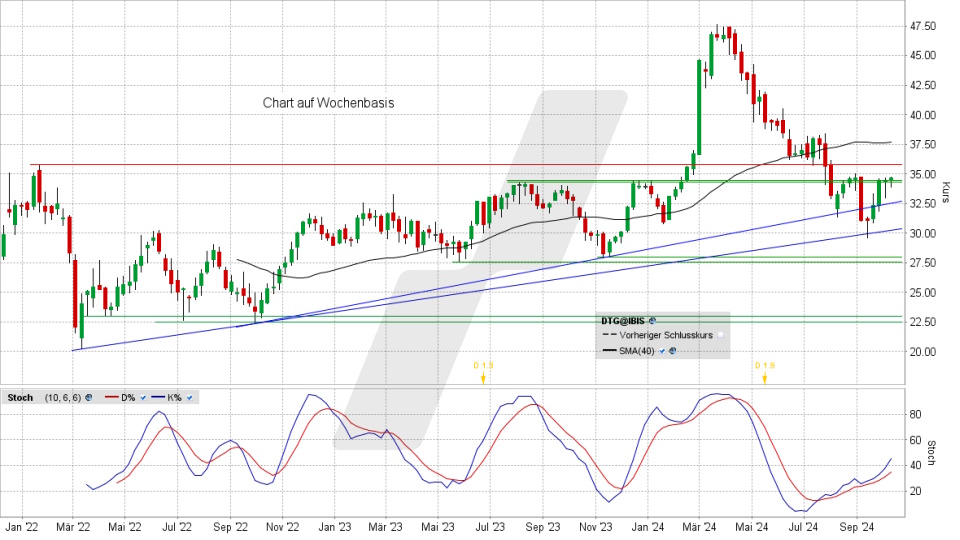Click the Sep '24 date axis label
Viewport: 960px width, 540px height.
click(856, 527)
